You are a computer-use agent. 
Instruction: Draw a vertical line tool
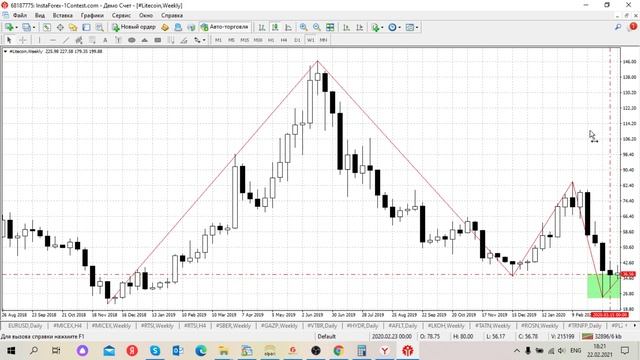pyautogui.click(x=40, y=40)
